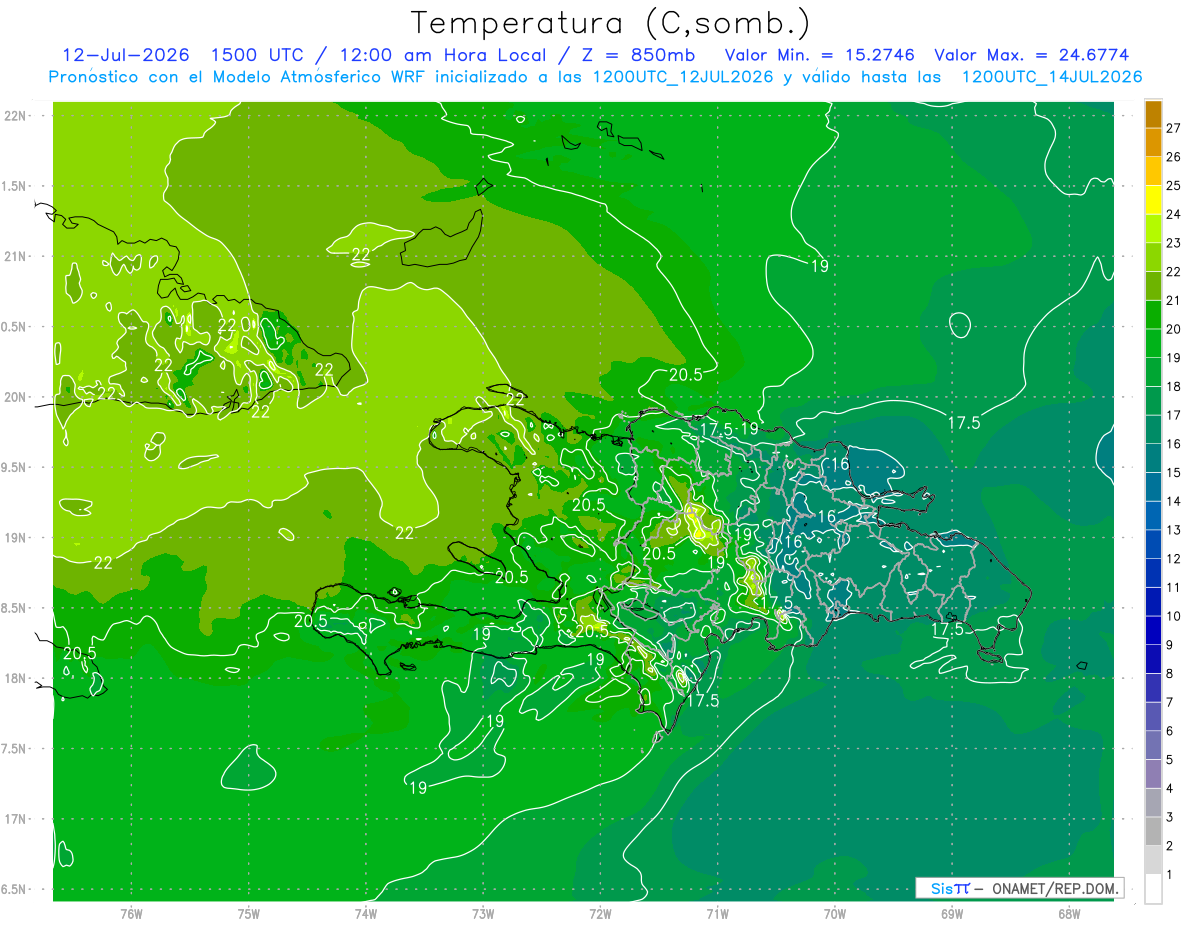Click the color scale label 25
Screen dimensions: 1200x927
[1174, 185]
